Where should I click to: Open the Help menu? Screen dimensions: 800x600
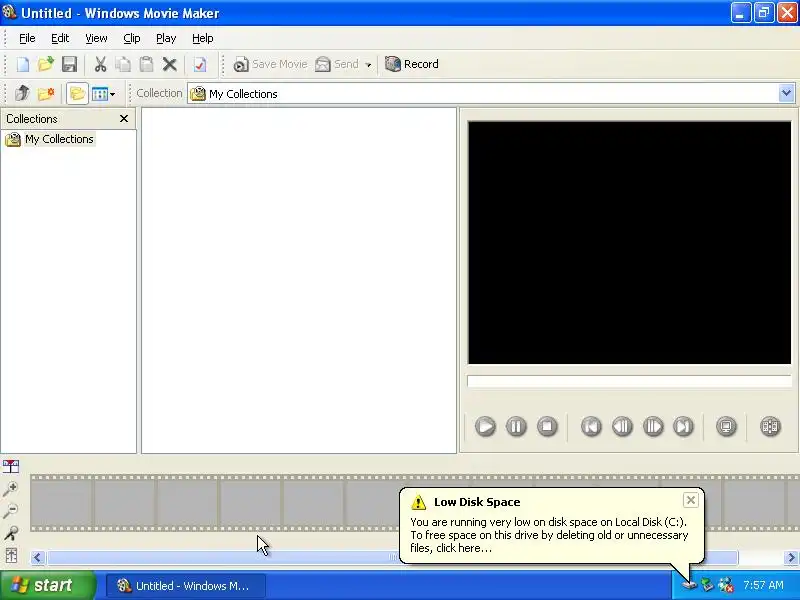[203, 38]
